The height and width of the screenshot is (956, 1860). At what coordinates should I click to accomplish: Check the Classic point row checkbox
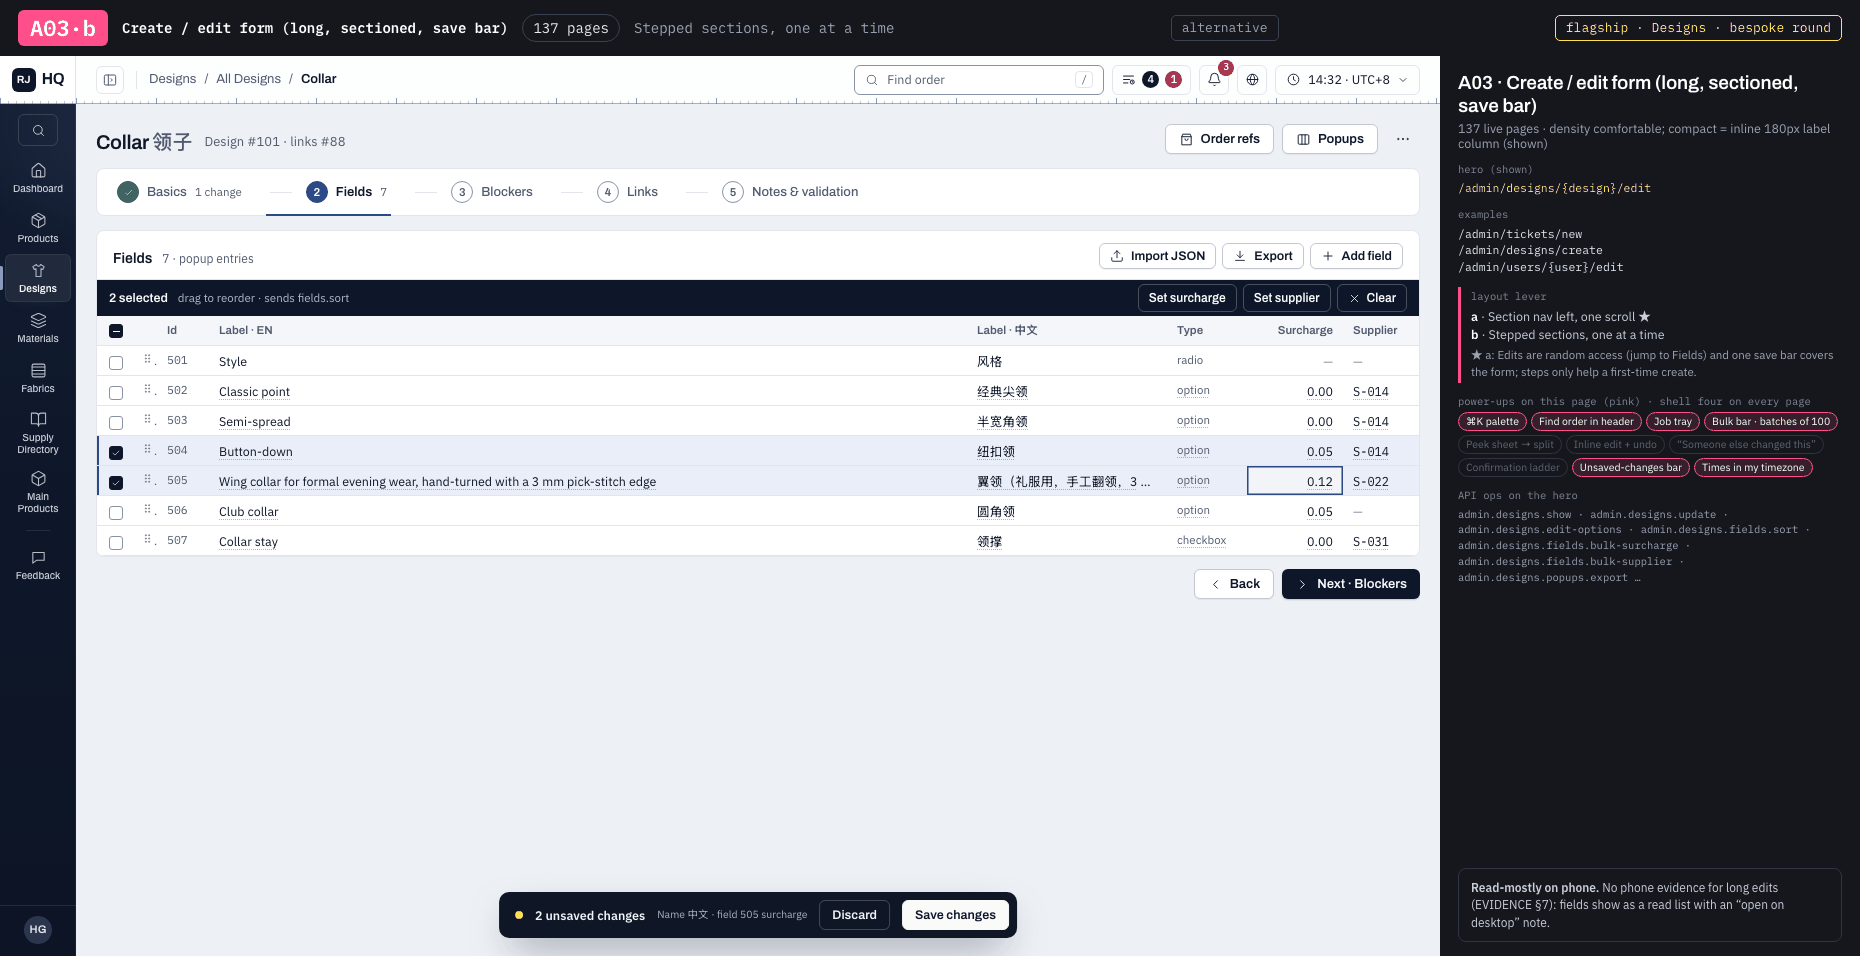[x=116, y=392]
